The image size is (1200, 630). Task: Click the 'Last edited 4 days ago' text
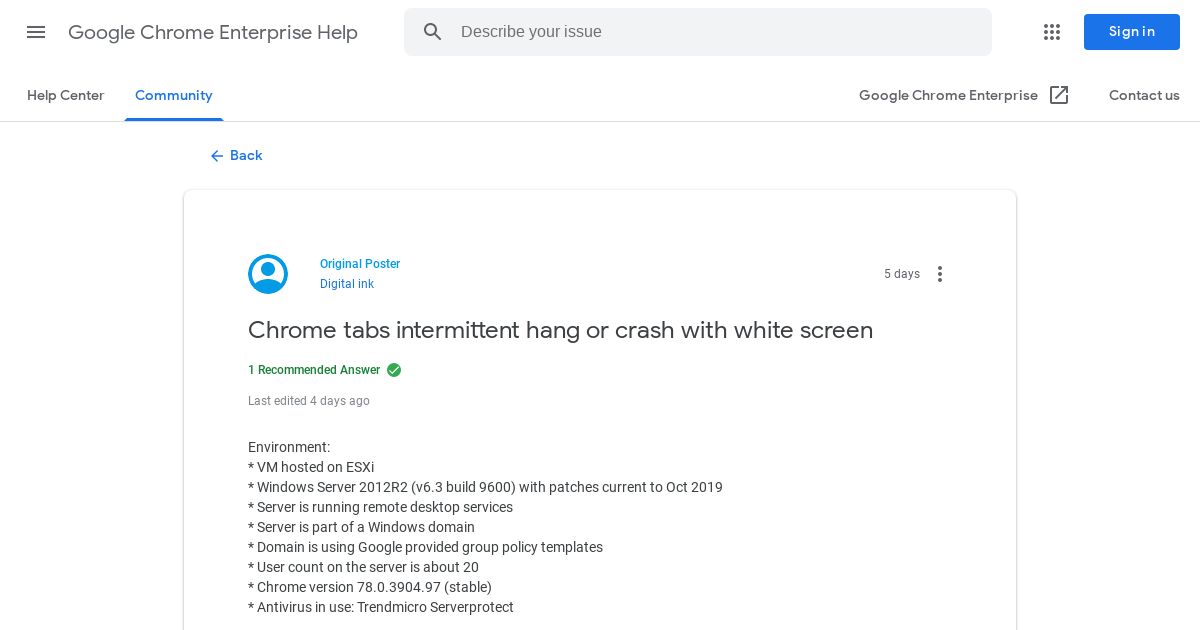309,401
